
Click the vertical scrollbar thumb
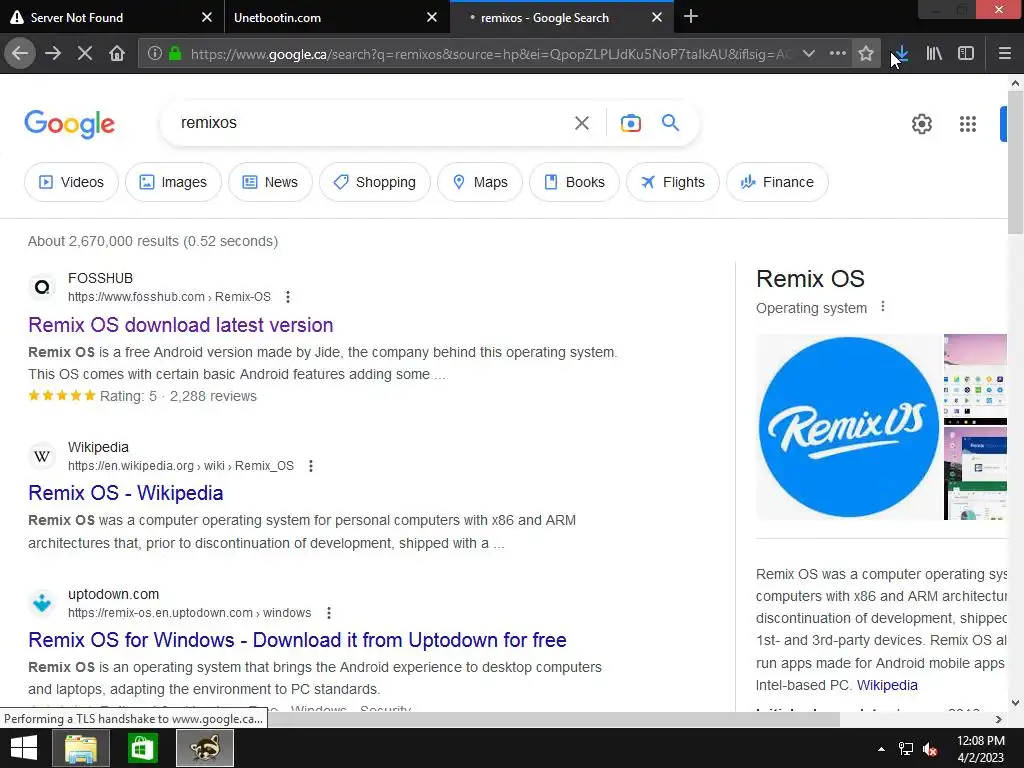pos(1016,162)
